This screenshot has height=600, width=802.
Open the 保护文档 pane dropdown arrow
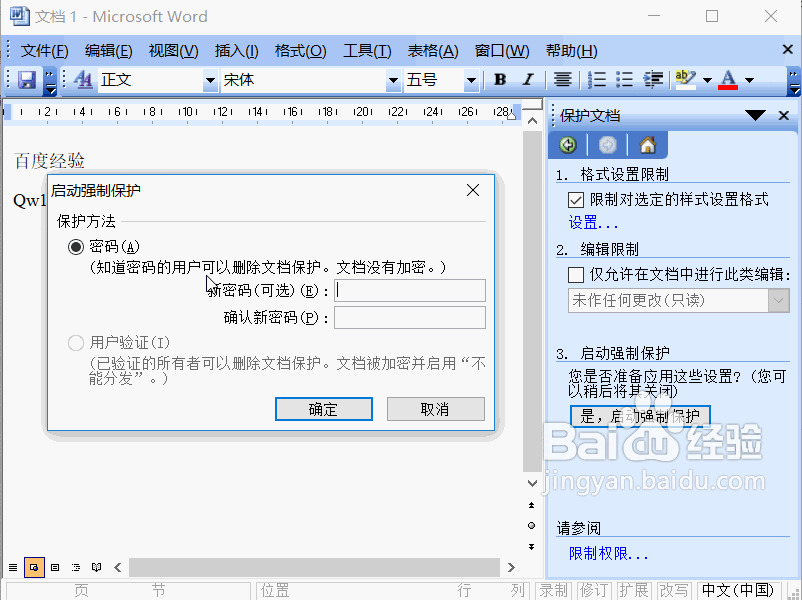click(755, 115)
